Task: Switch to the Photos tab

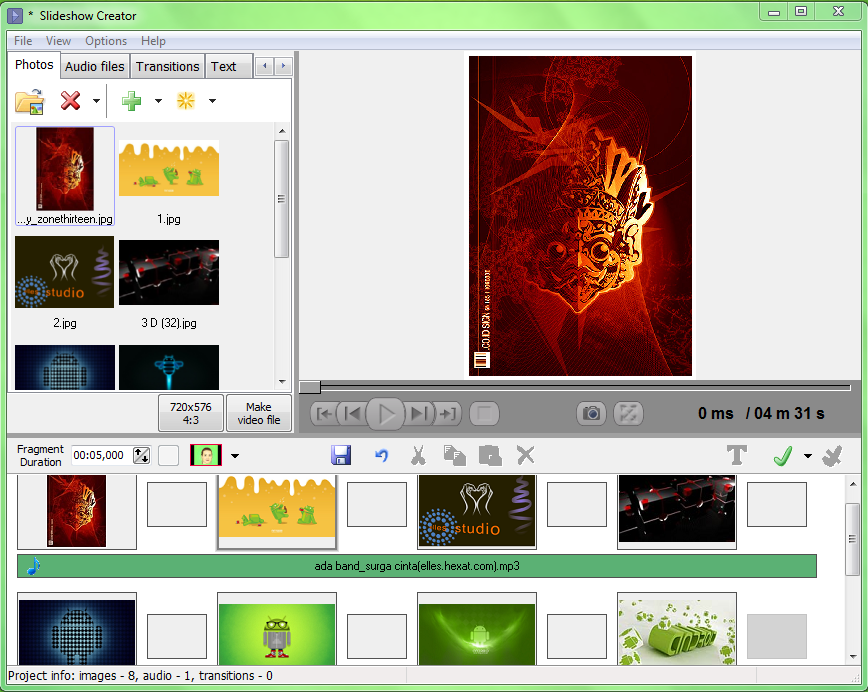Action: [x=34, y=65]
